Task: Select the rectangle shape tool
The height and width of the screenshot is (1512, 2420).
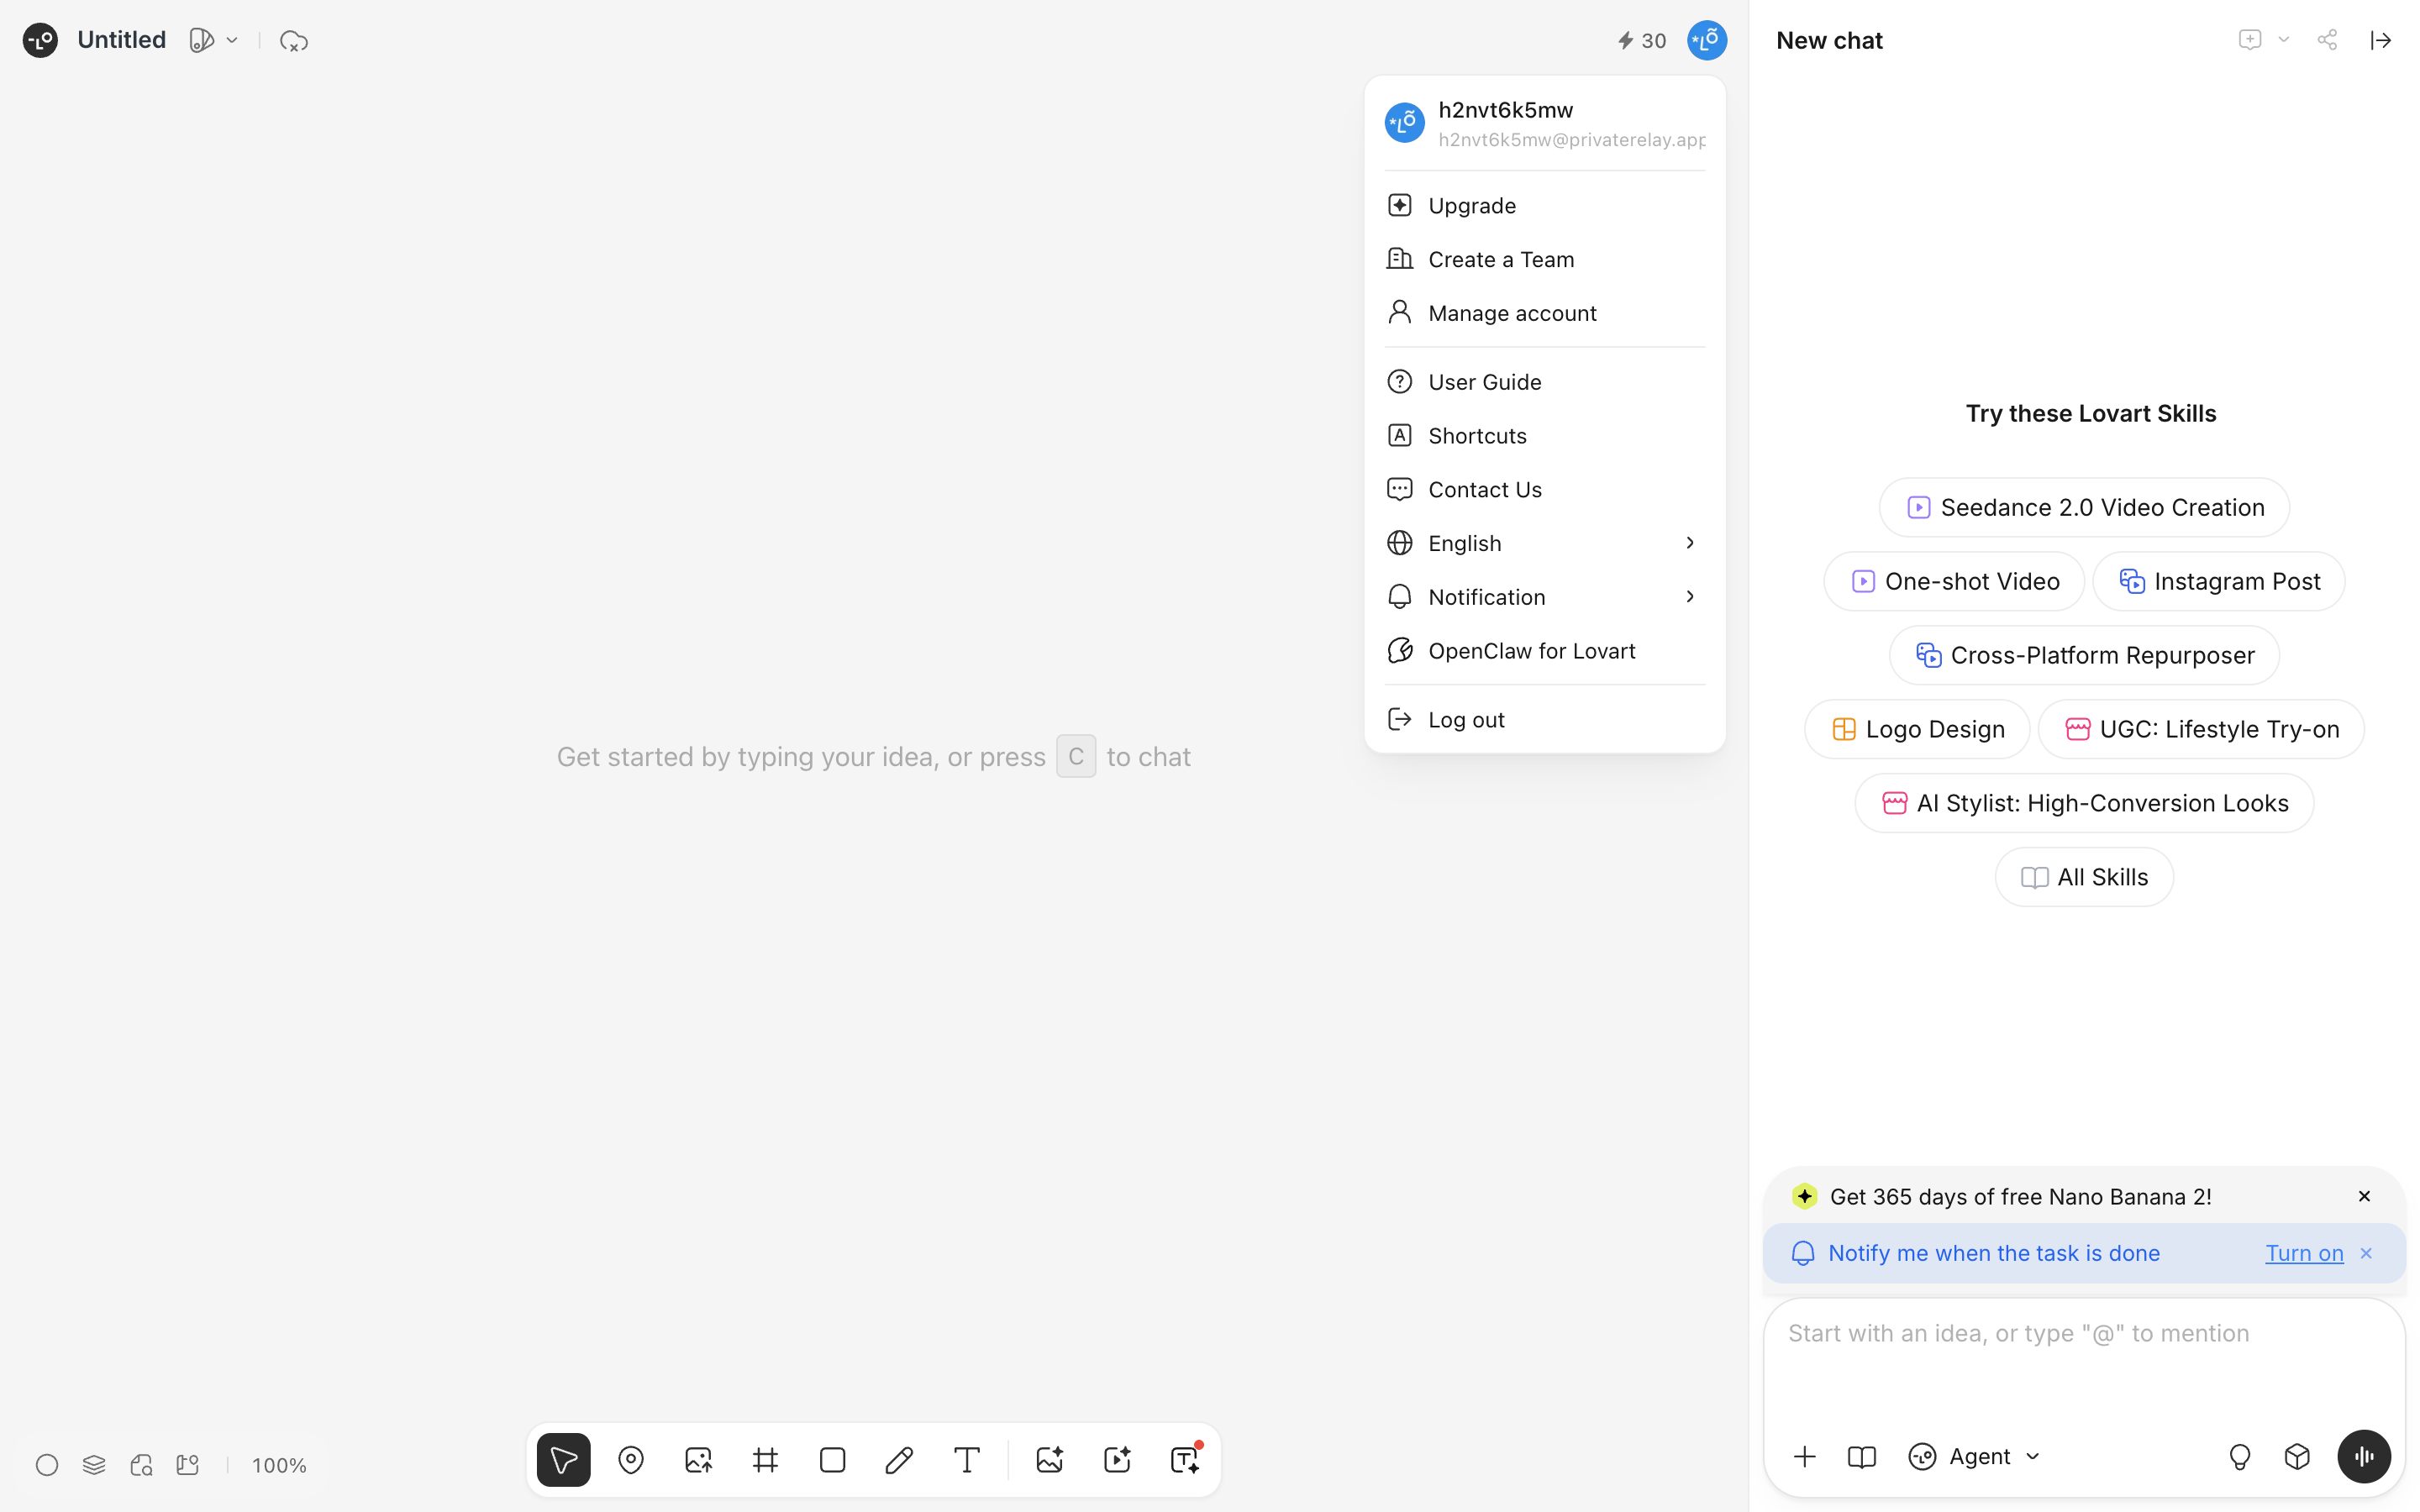Action: point(832,1460)
